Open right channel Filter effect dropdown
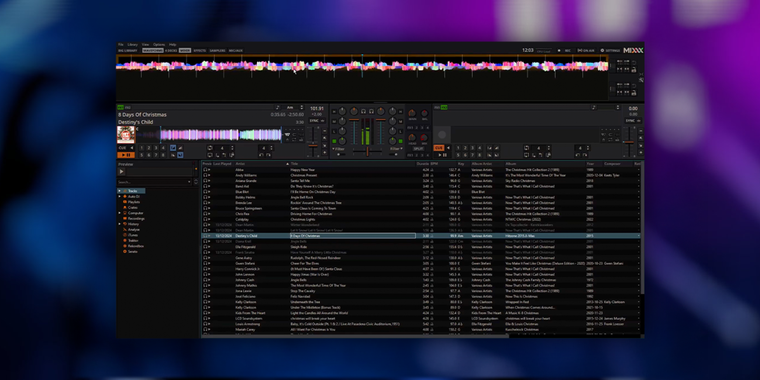 [396, 149]
